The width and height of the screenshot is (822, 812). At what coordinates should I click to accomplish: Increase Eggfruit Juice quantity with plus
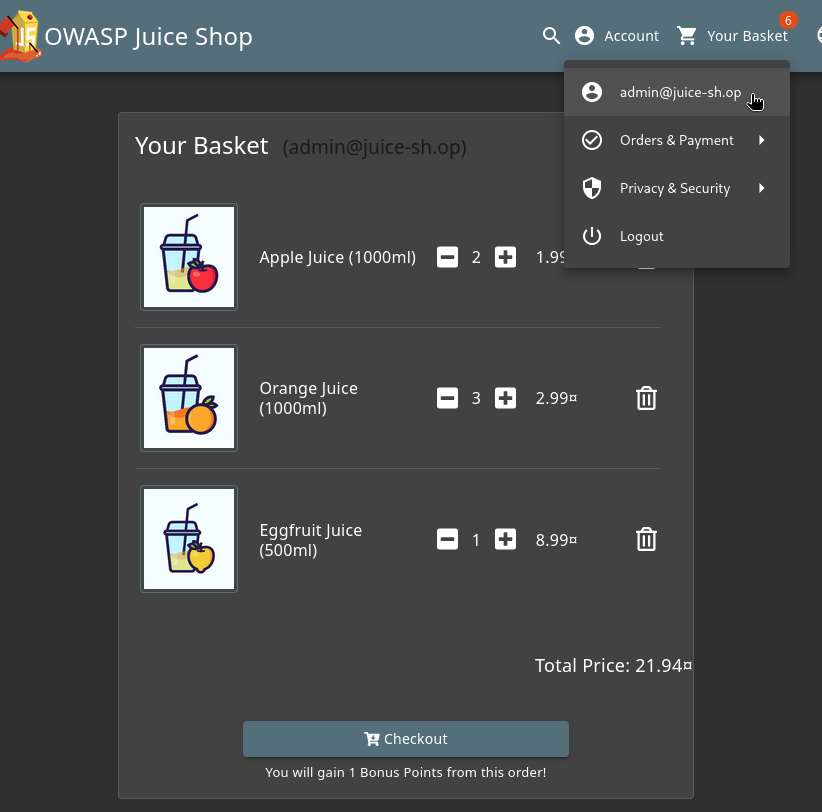(505, 539)
